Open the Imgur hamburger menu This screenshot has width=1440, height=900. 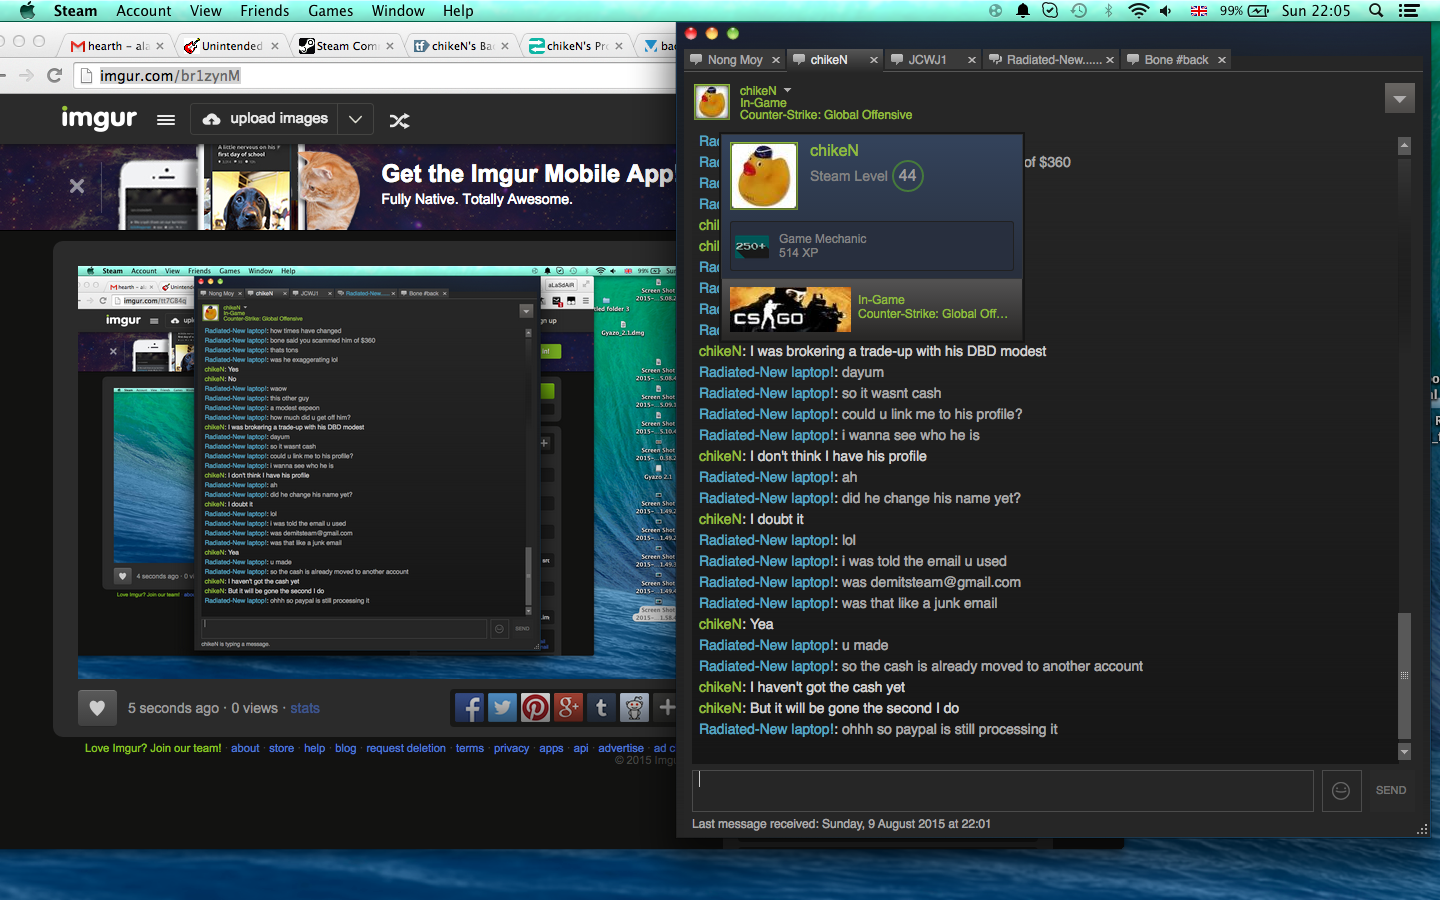166,120
